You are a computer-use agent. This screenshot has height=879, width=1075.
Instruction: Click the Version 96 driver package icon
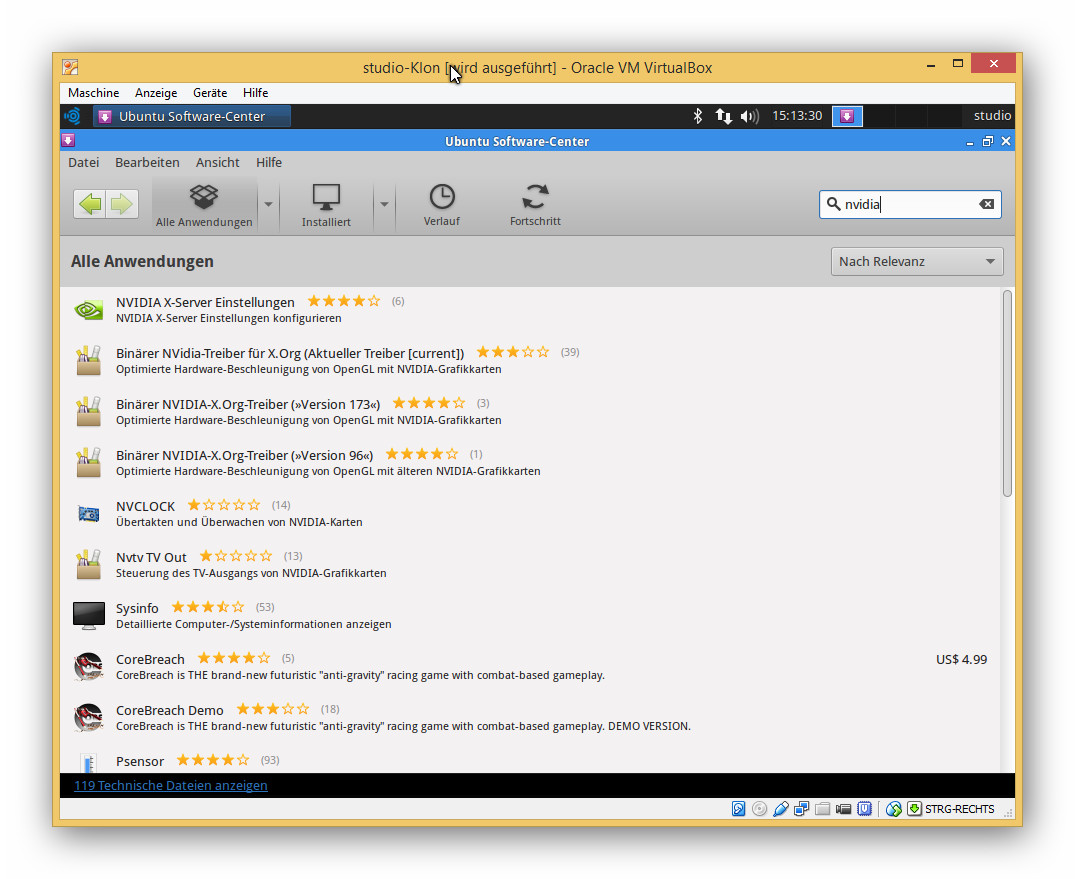(x=88, y=463)
